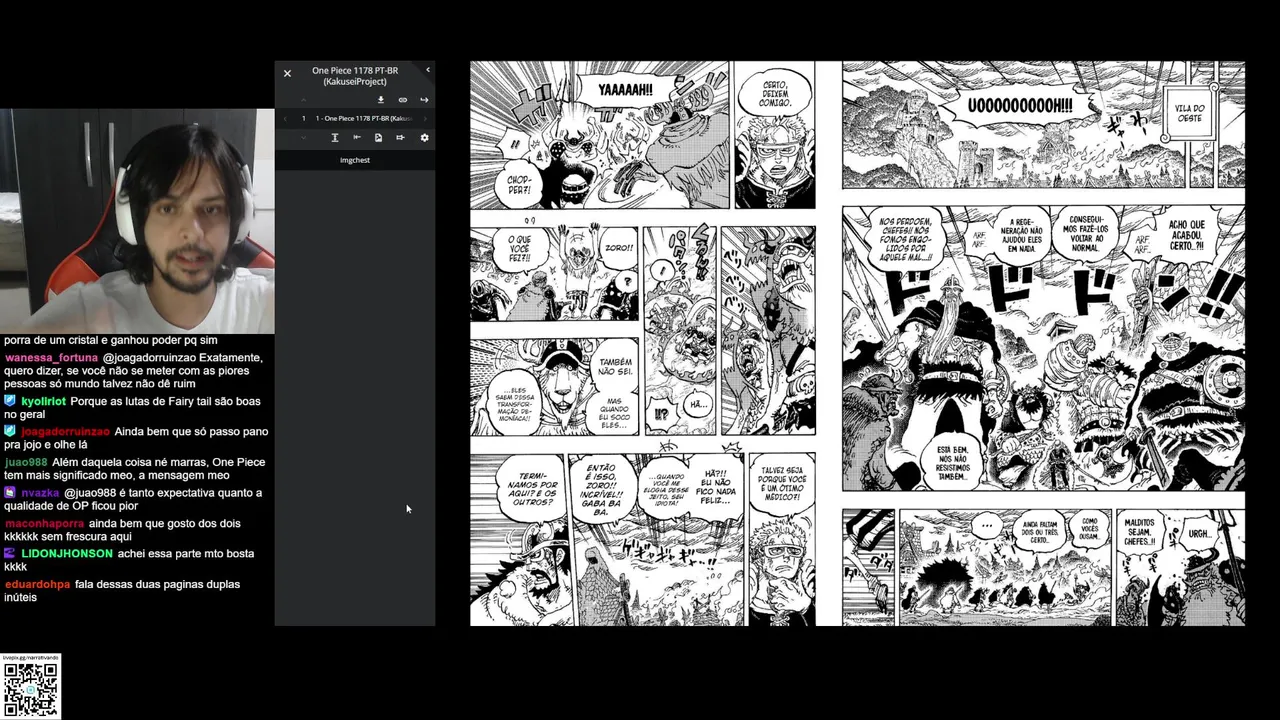Toggle the reading direction icon
1280x720 pixels.
[357, 137]
